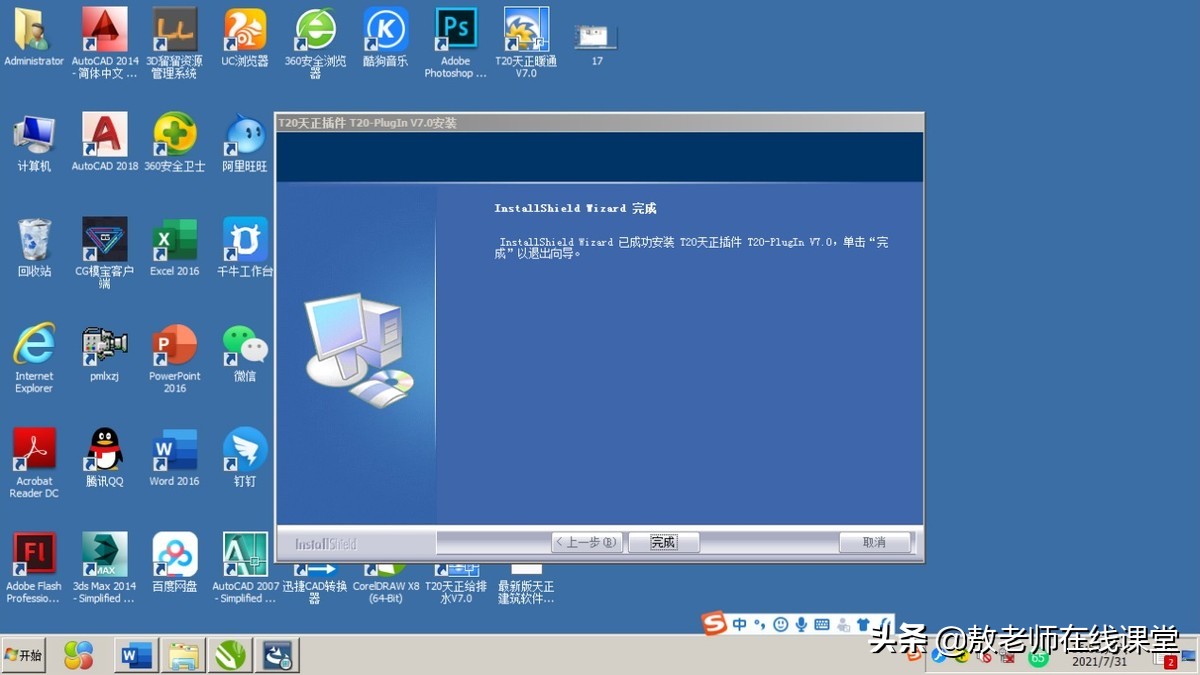The height and width of the screenshot is (675, 1200).
Task: Launch 微信 from the desktop
Action: click(x=244, y=345)
